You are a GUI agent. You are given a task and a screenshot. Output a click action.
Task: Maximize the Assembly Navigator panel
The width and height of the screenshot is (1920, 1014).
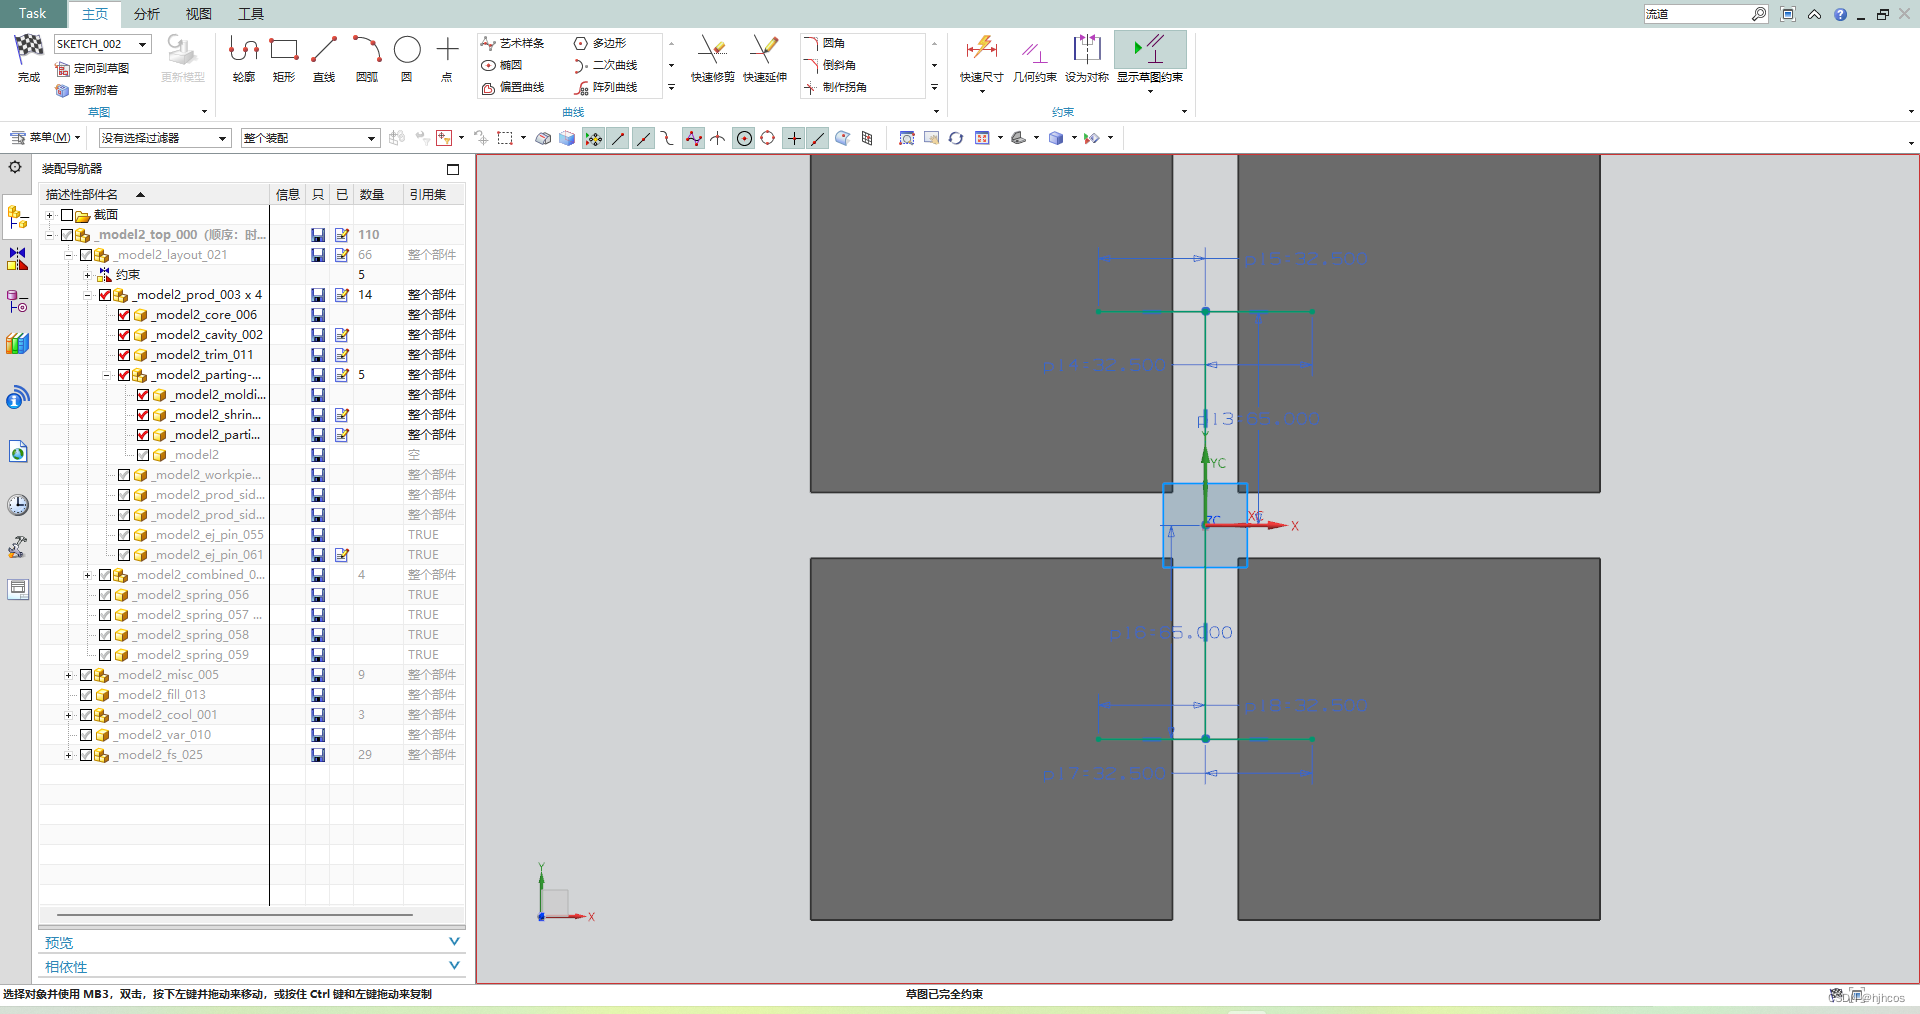[453, 169]
